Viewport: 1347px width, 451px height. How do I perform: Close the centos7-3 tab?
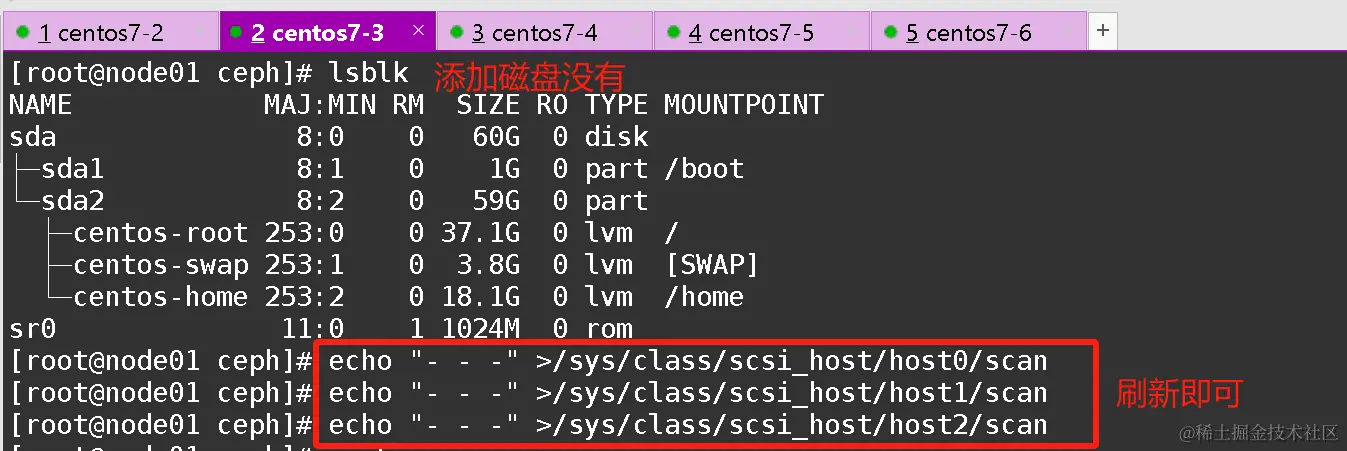pos(418,30)
